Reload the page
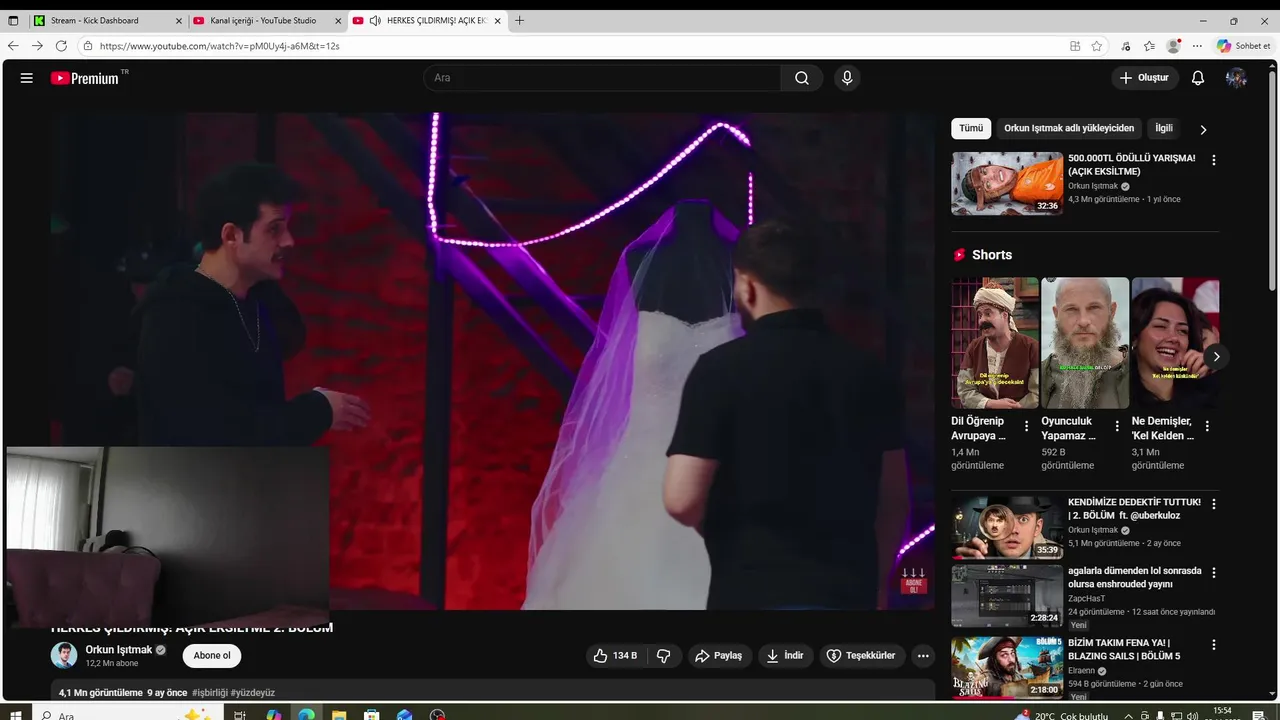 click(x=61, y=46)
